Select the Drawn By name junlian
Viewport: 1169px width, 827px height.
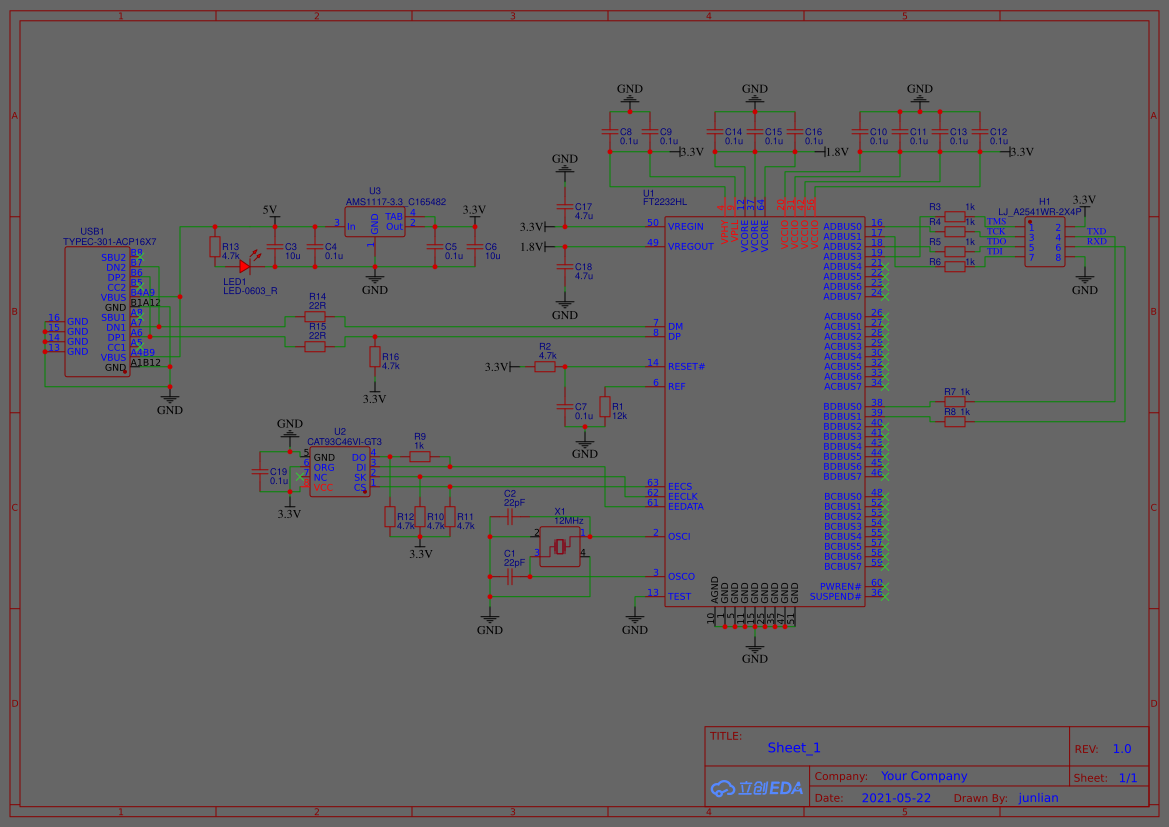1039,798
